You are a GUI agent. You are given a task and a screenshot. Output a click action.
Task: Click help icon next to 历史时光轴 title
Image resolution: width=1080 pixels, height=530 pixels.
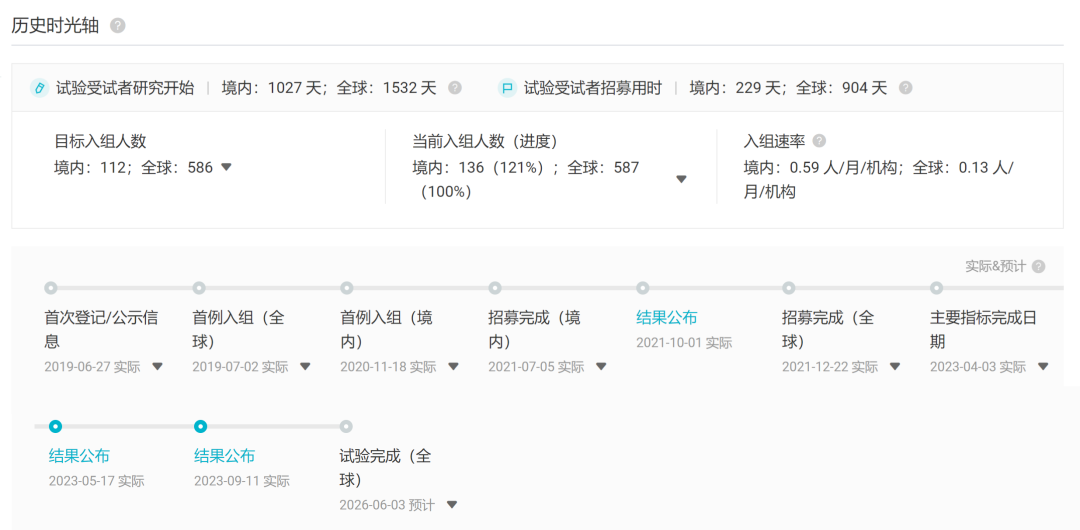tap(118, 26)
